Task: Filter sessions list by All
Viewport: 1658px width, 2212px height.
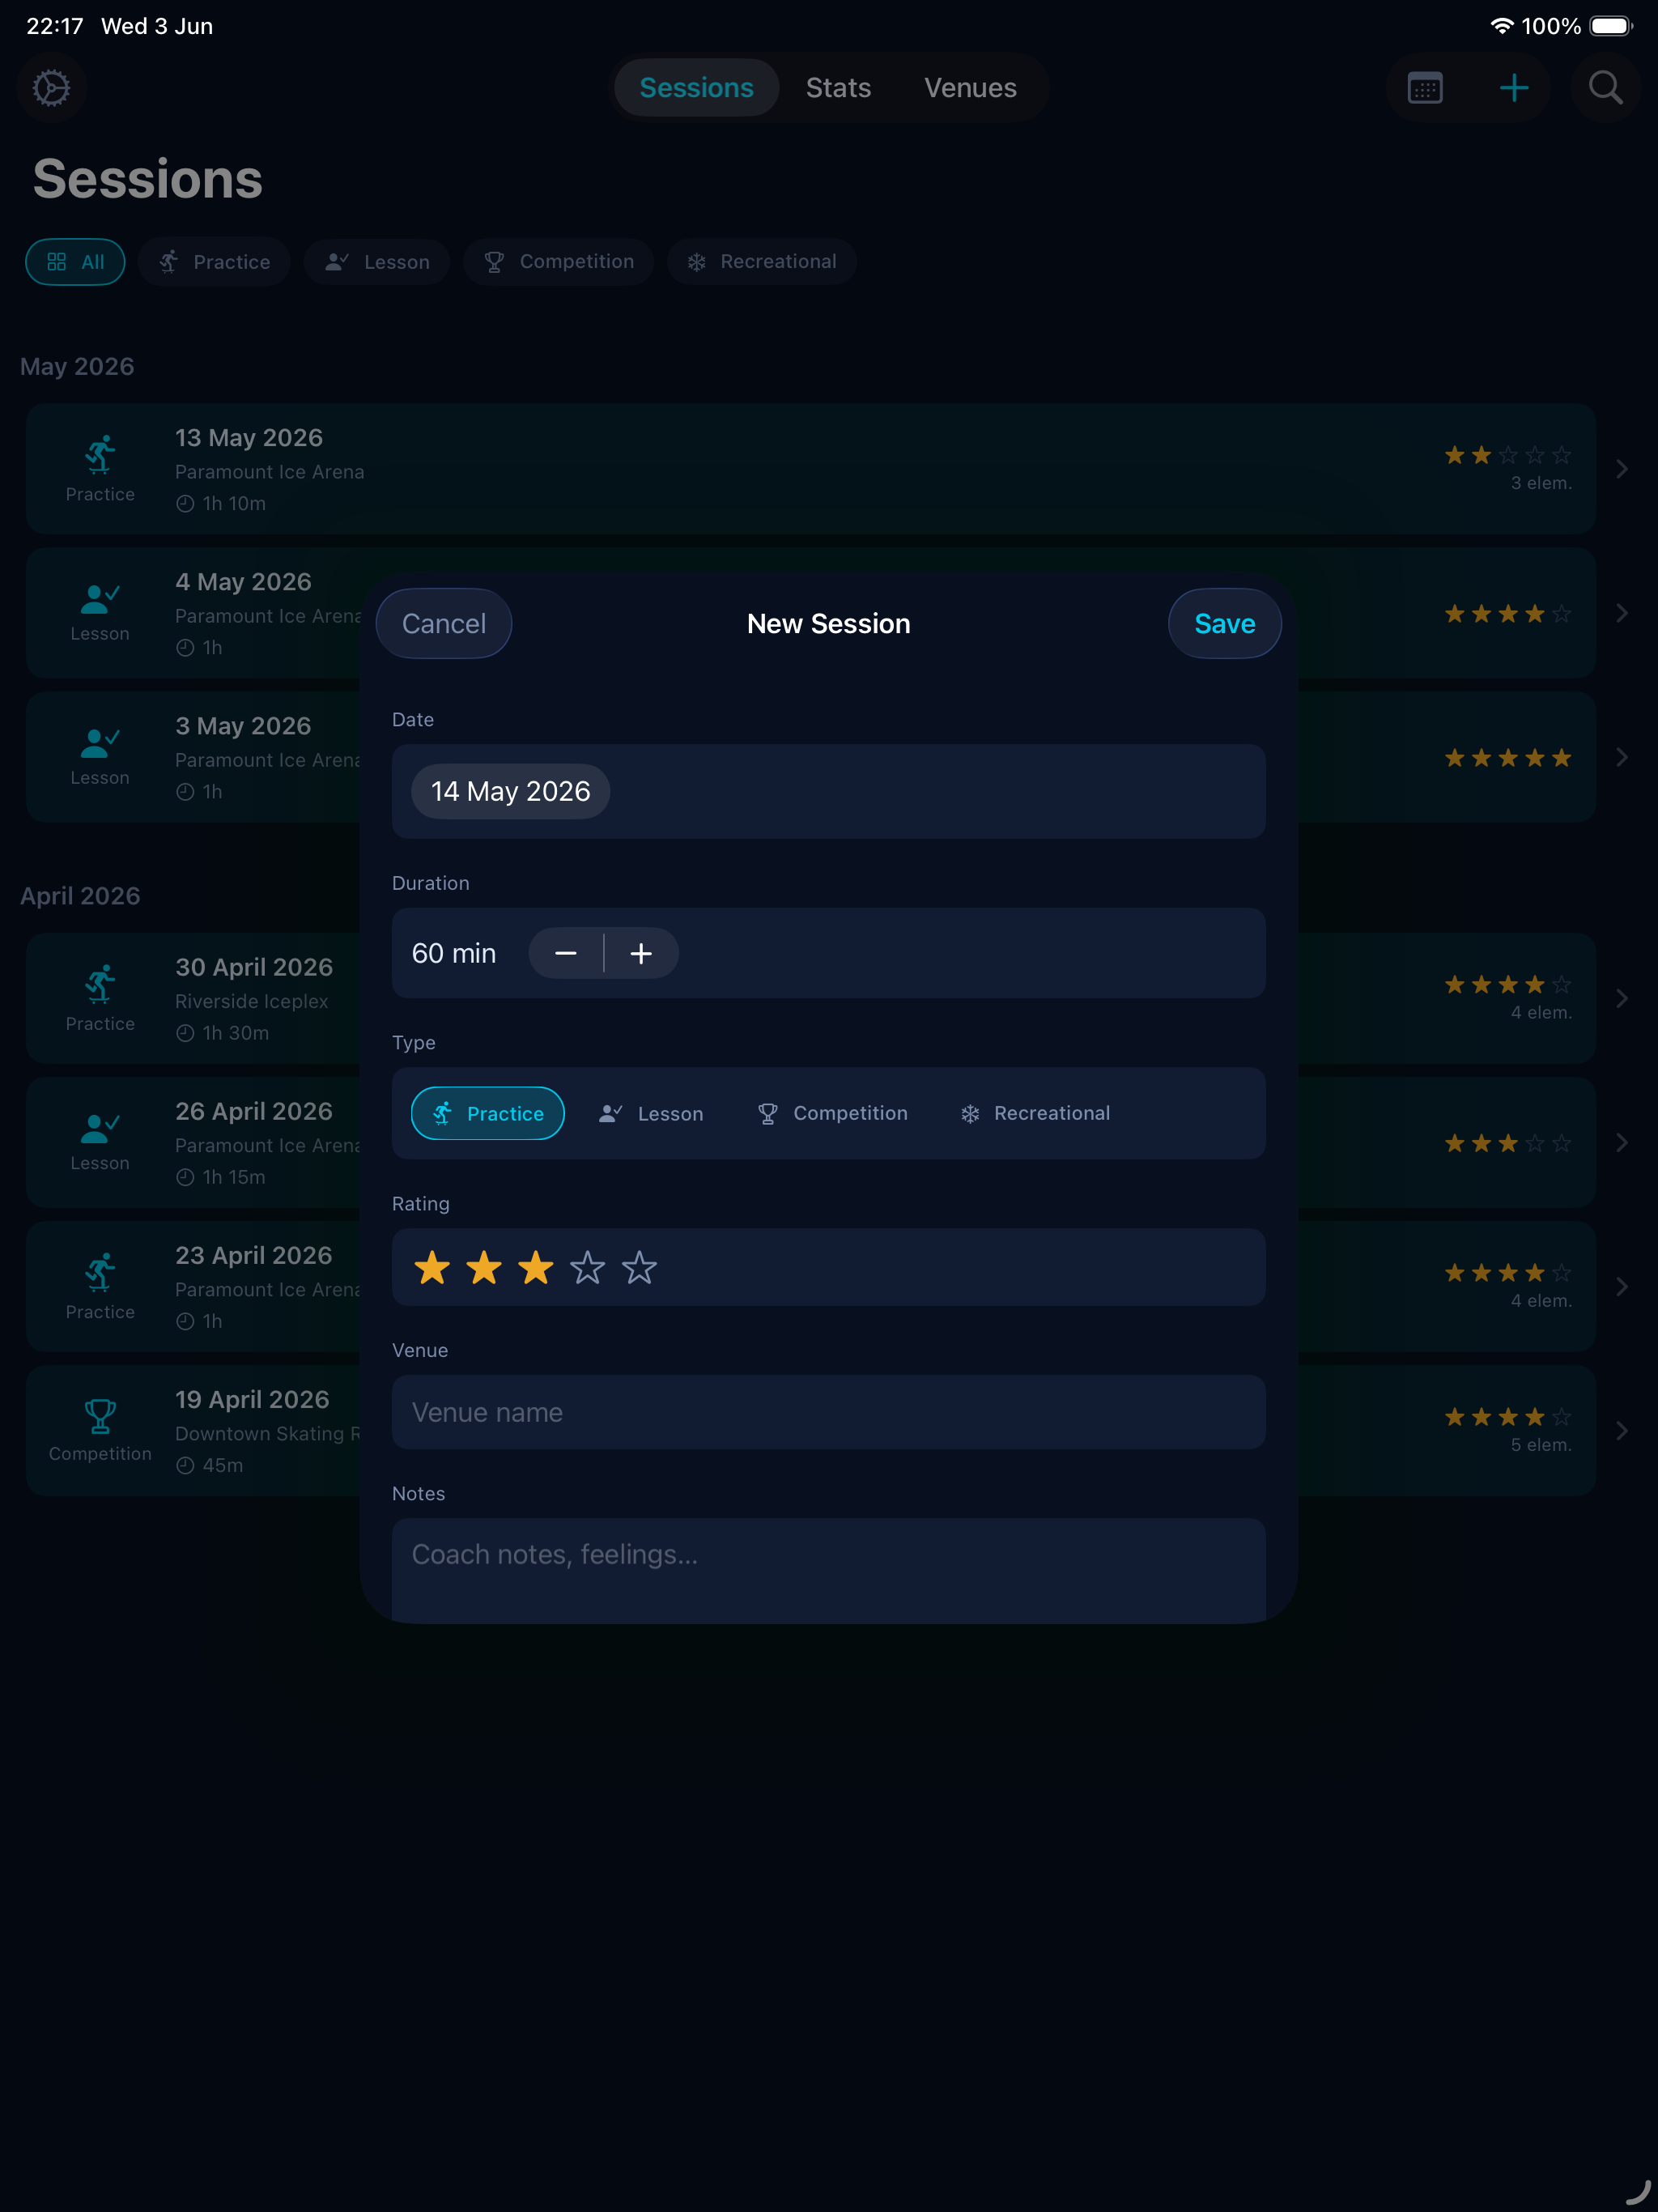Action: pyautogui.click(x=75, y=262)
